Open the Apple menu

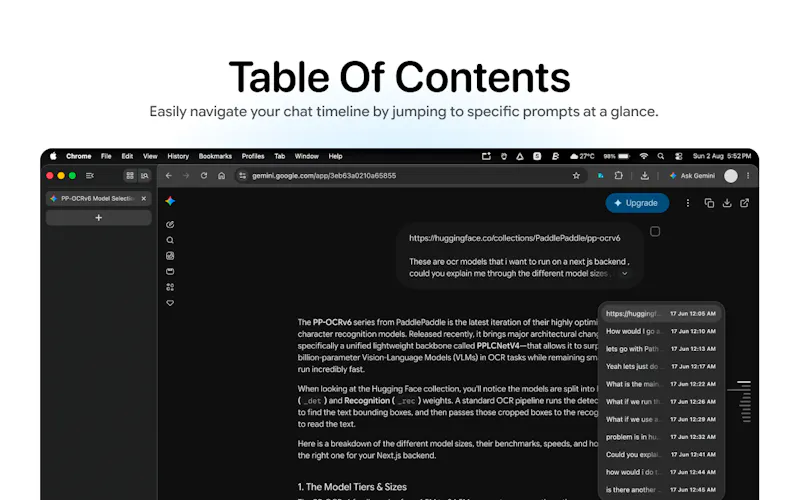(53, 156)
